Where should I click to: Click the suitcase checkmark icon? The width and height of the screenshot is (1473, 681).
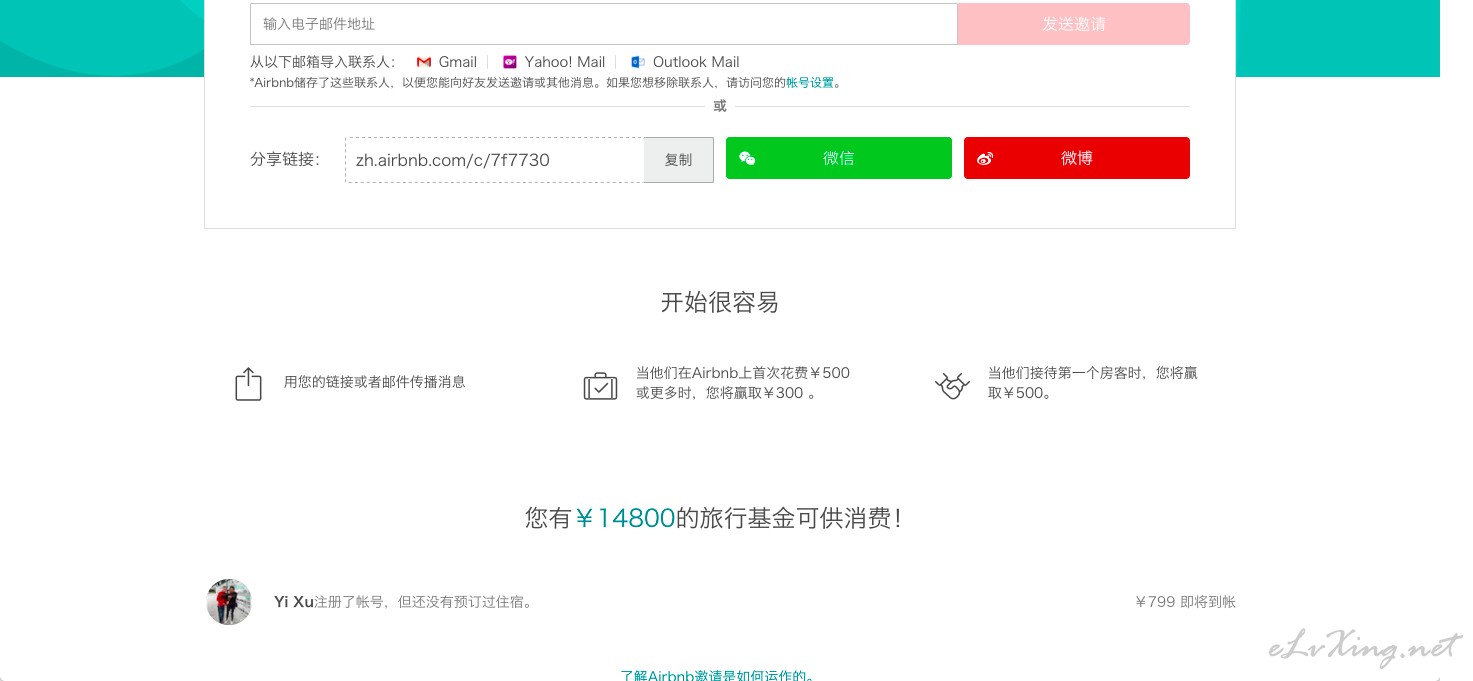point(600,385)
